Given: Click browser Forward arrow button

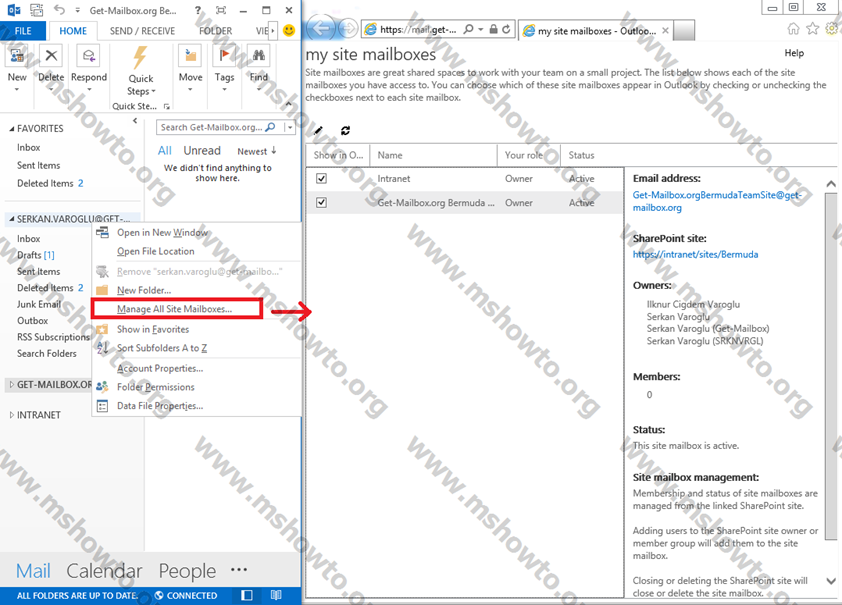Looking at the screenshot, I should click(x=349, y=28).
